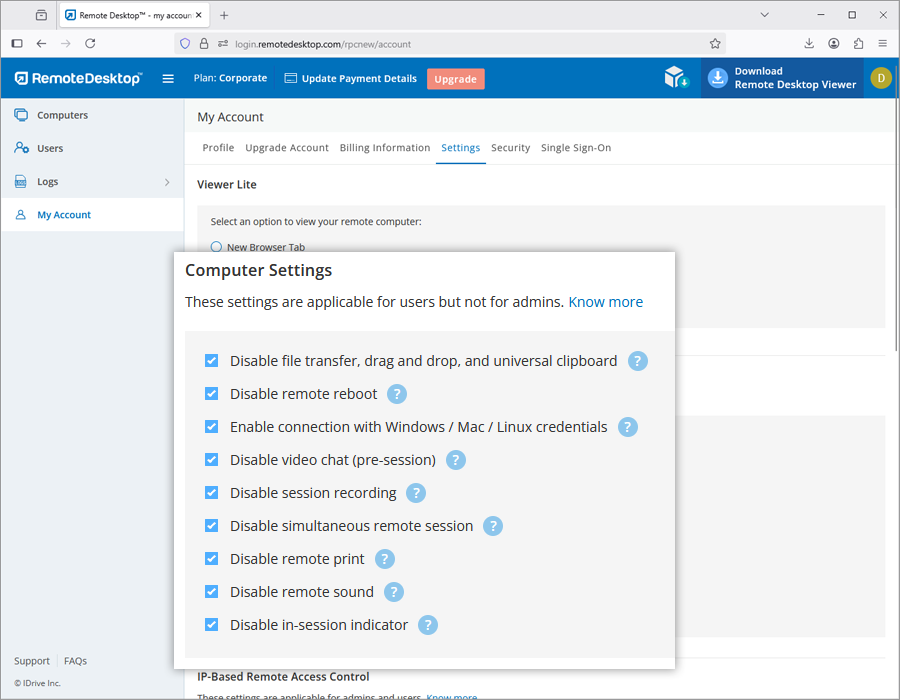Screen dimensions: 900x700
Task: Uncheck Disable remote sound checkbox
Action: (211, 592)
